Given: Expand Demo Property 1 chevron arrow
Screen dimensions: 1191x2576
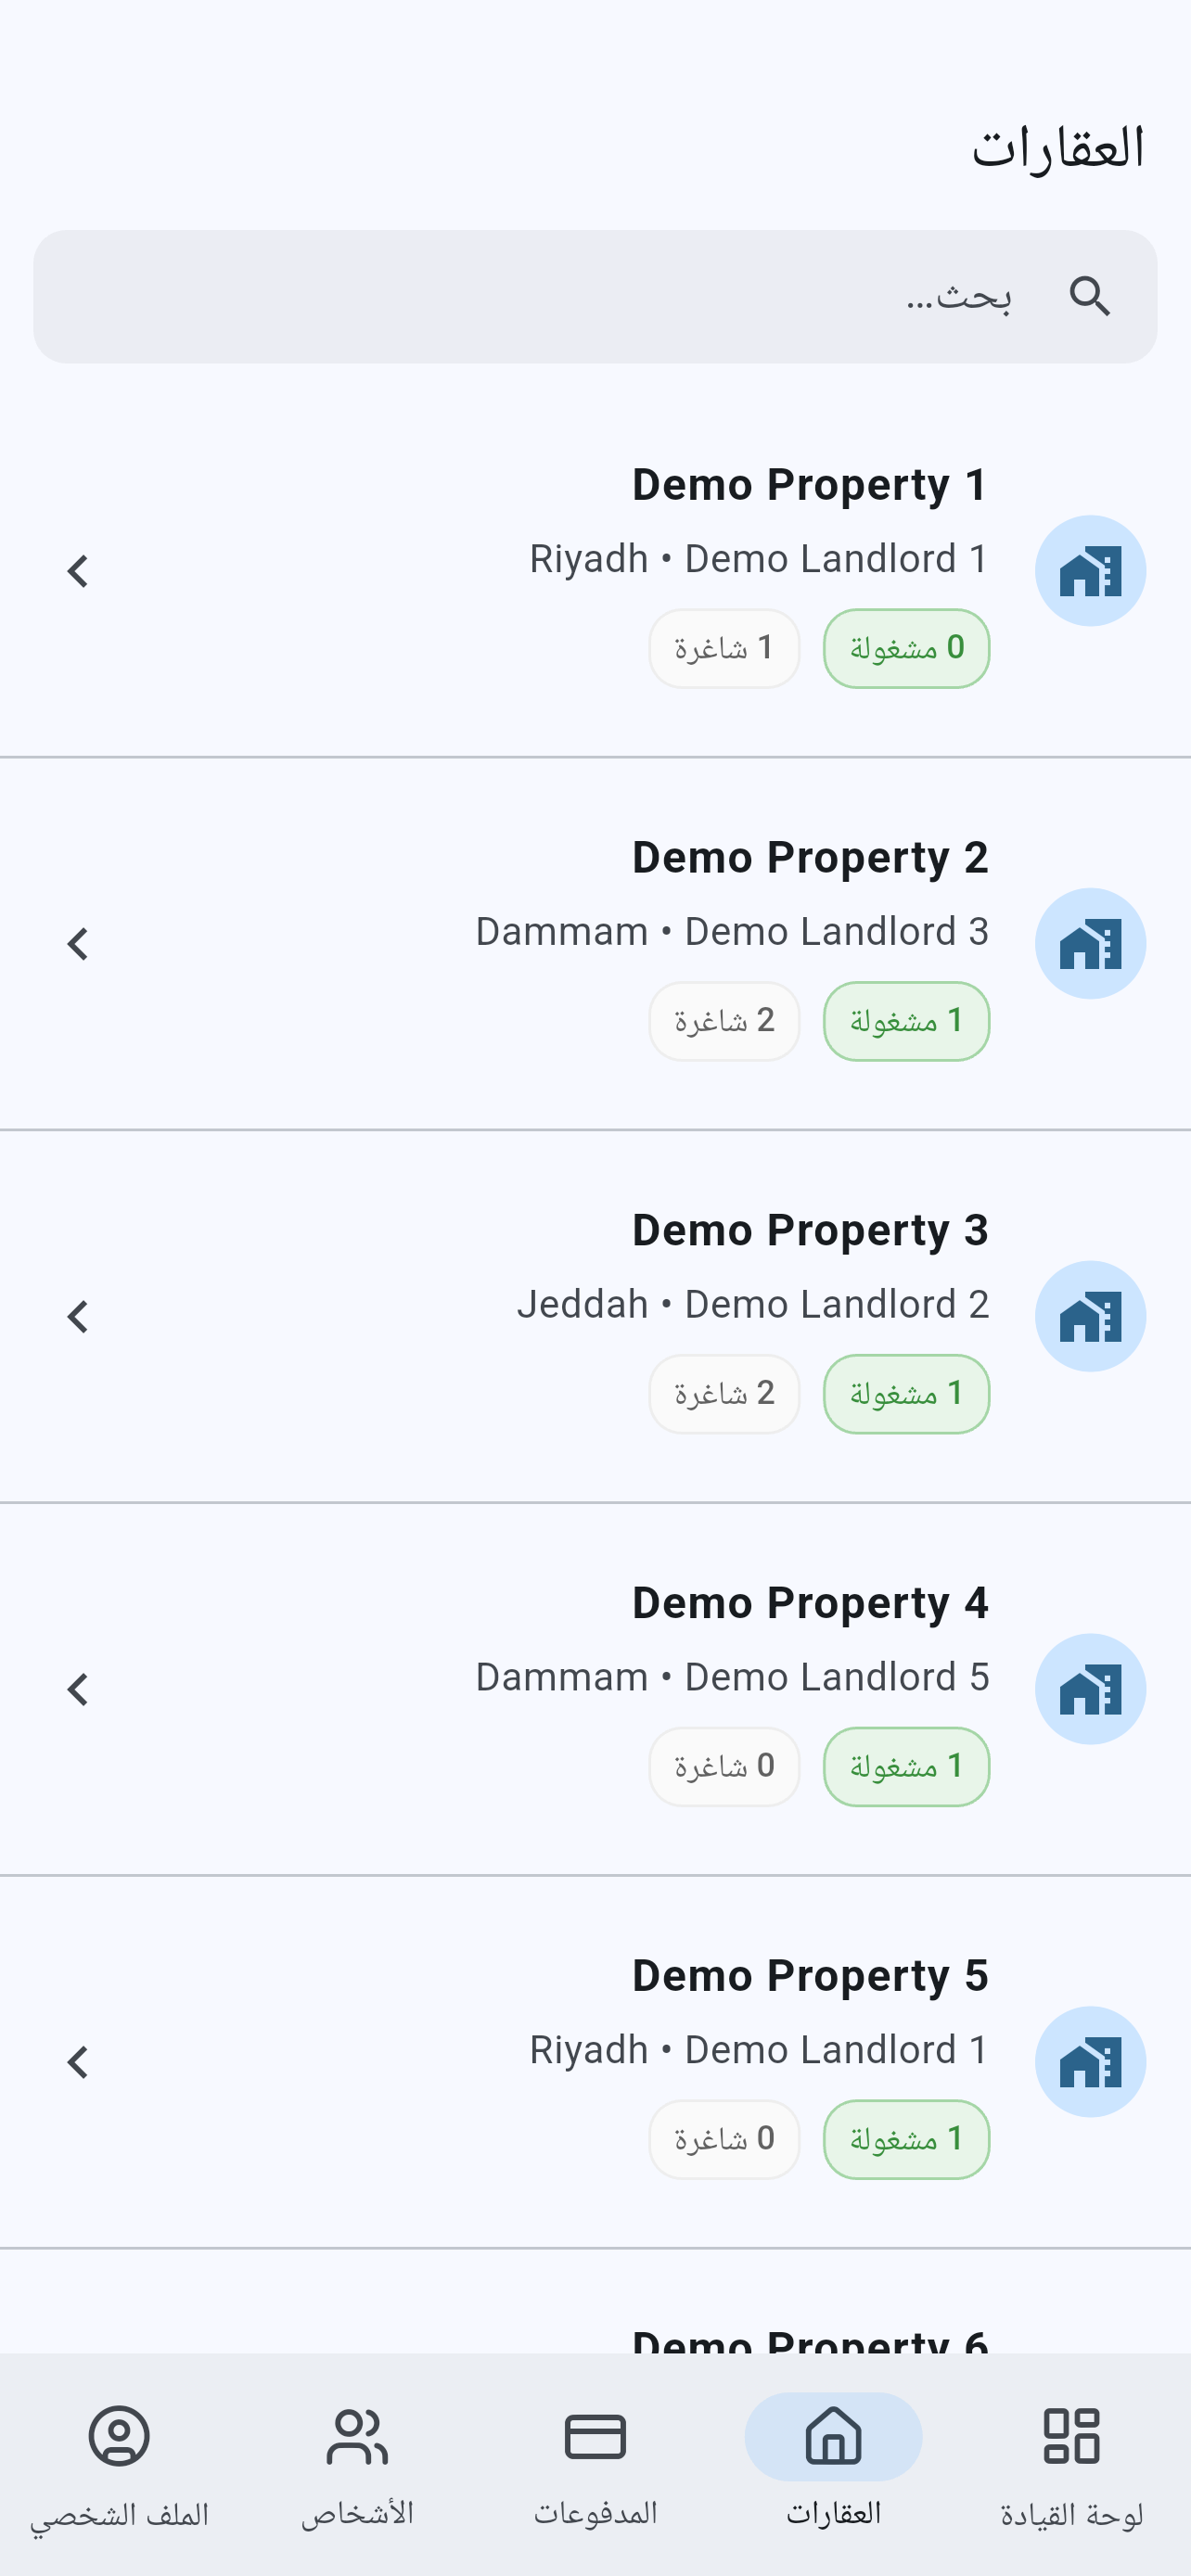Looking at the screenshot, I should pos(77,571).
